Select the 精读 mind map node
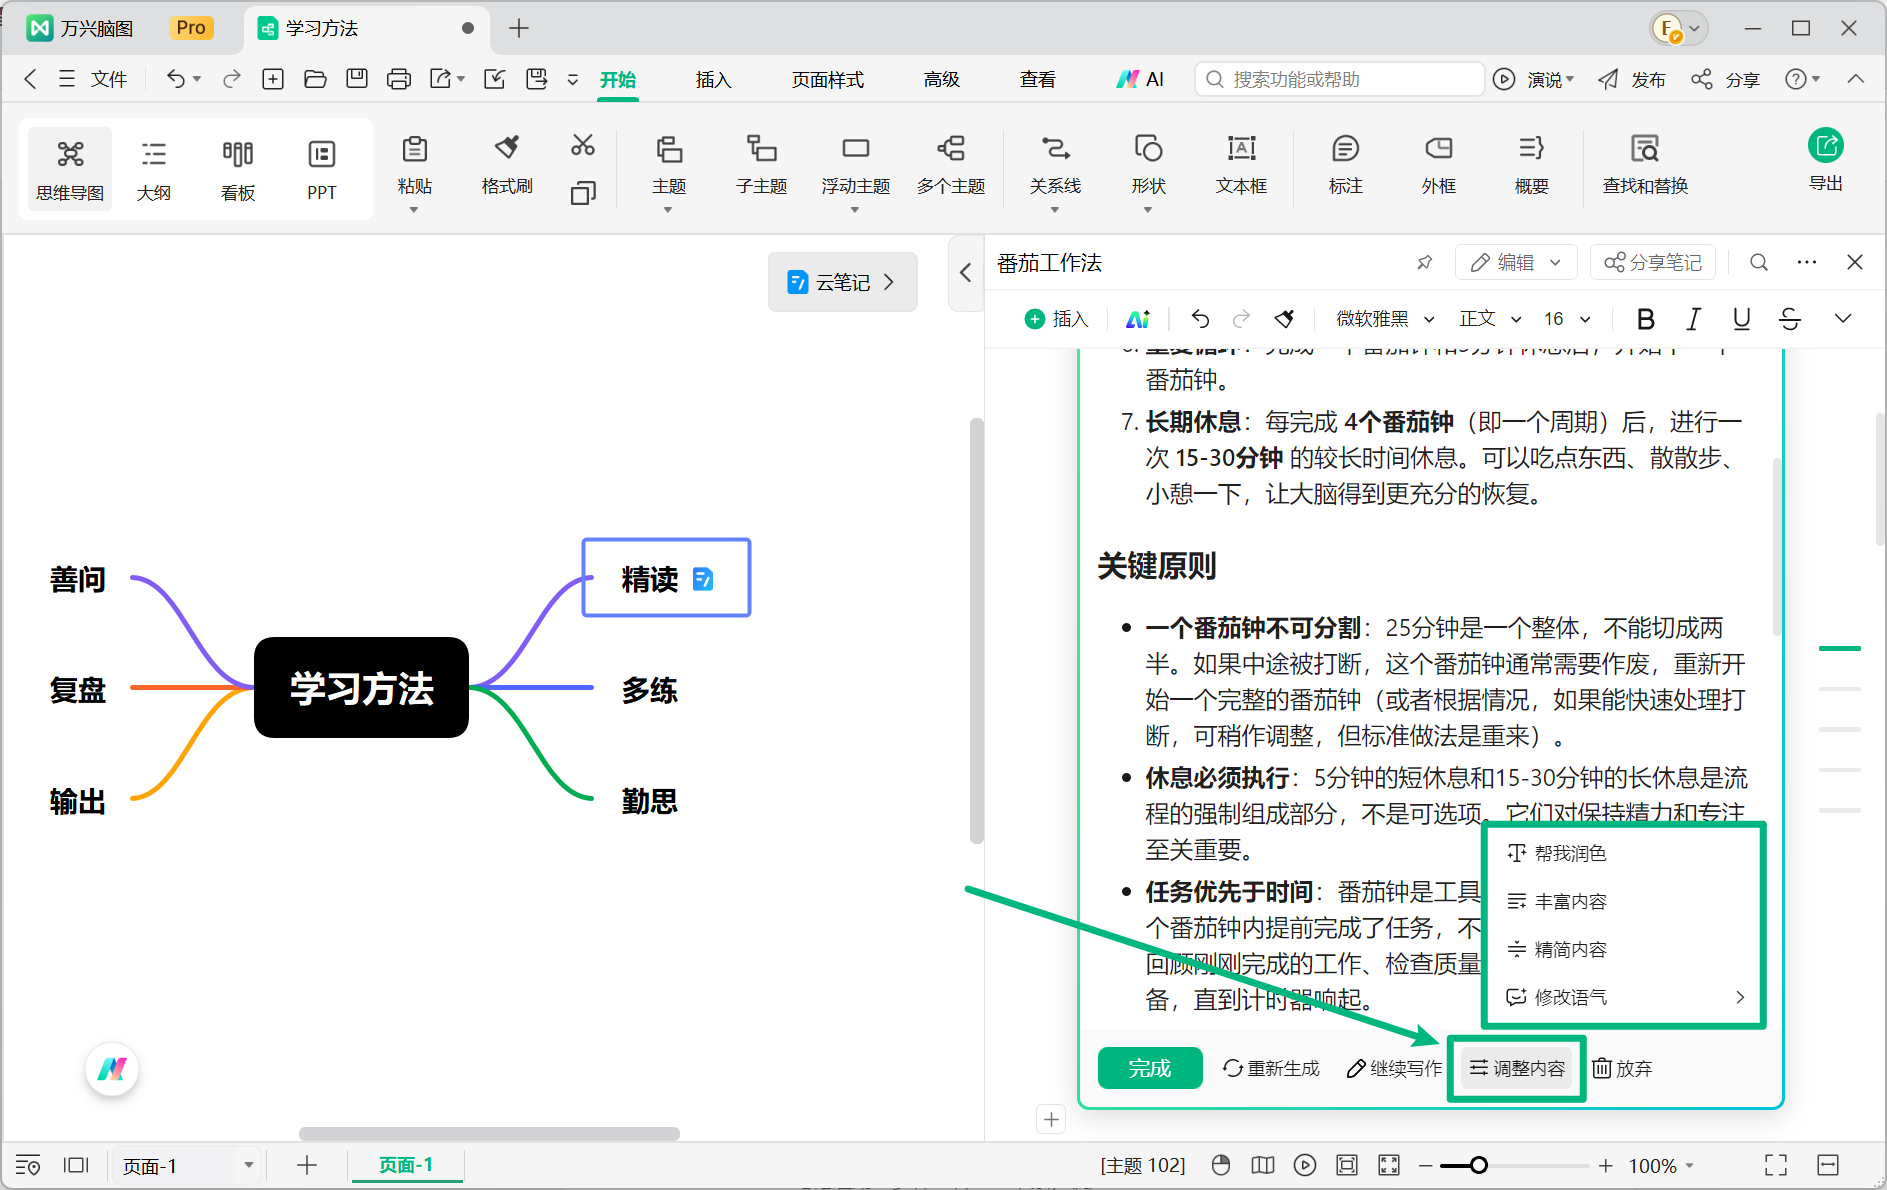Screen dimensions: 1887x1190 point(666,578)
